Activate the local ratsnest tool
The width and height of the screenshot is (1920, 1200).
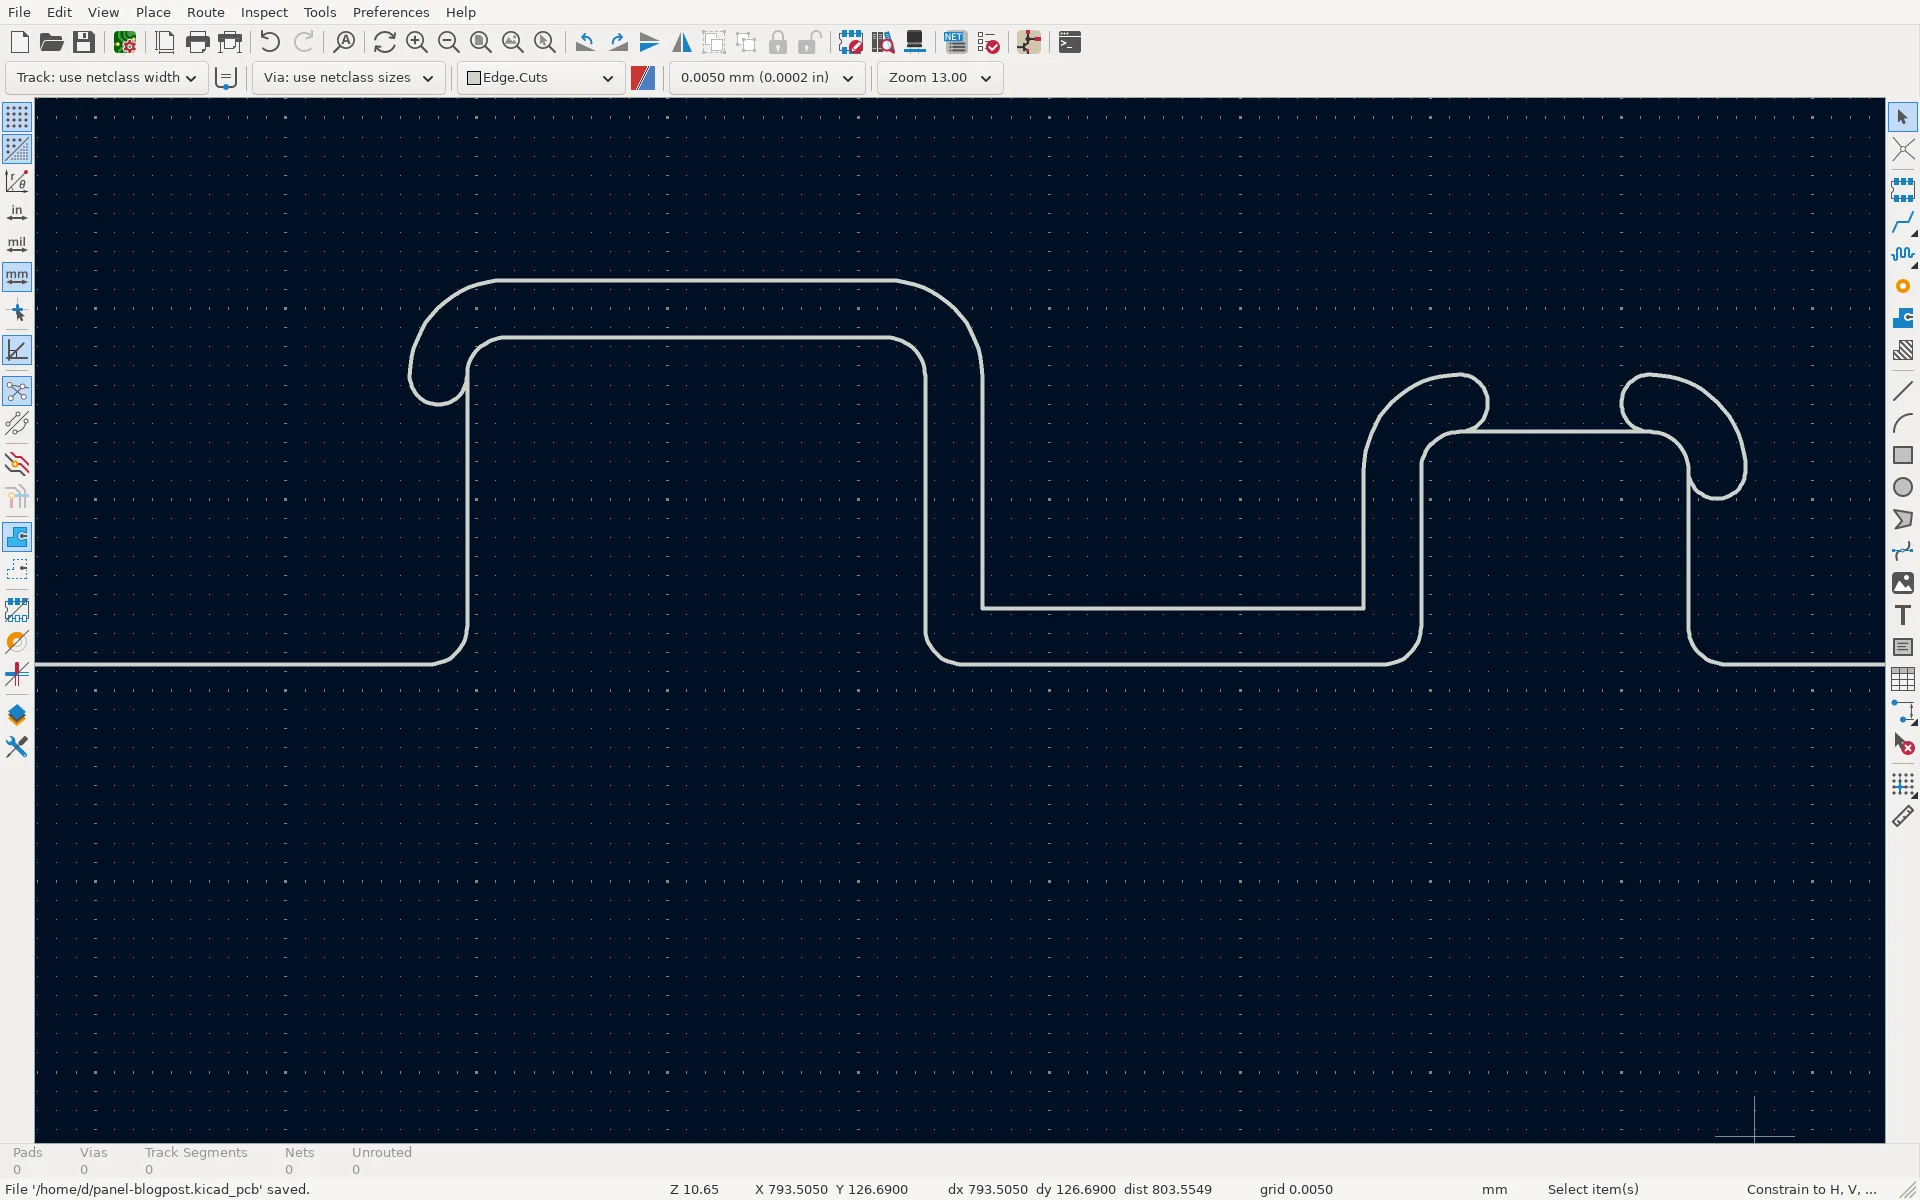[1903, 149]
